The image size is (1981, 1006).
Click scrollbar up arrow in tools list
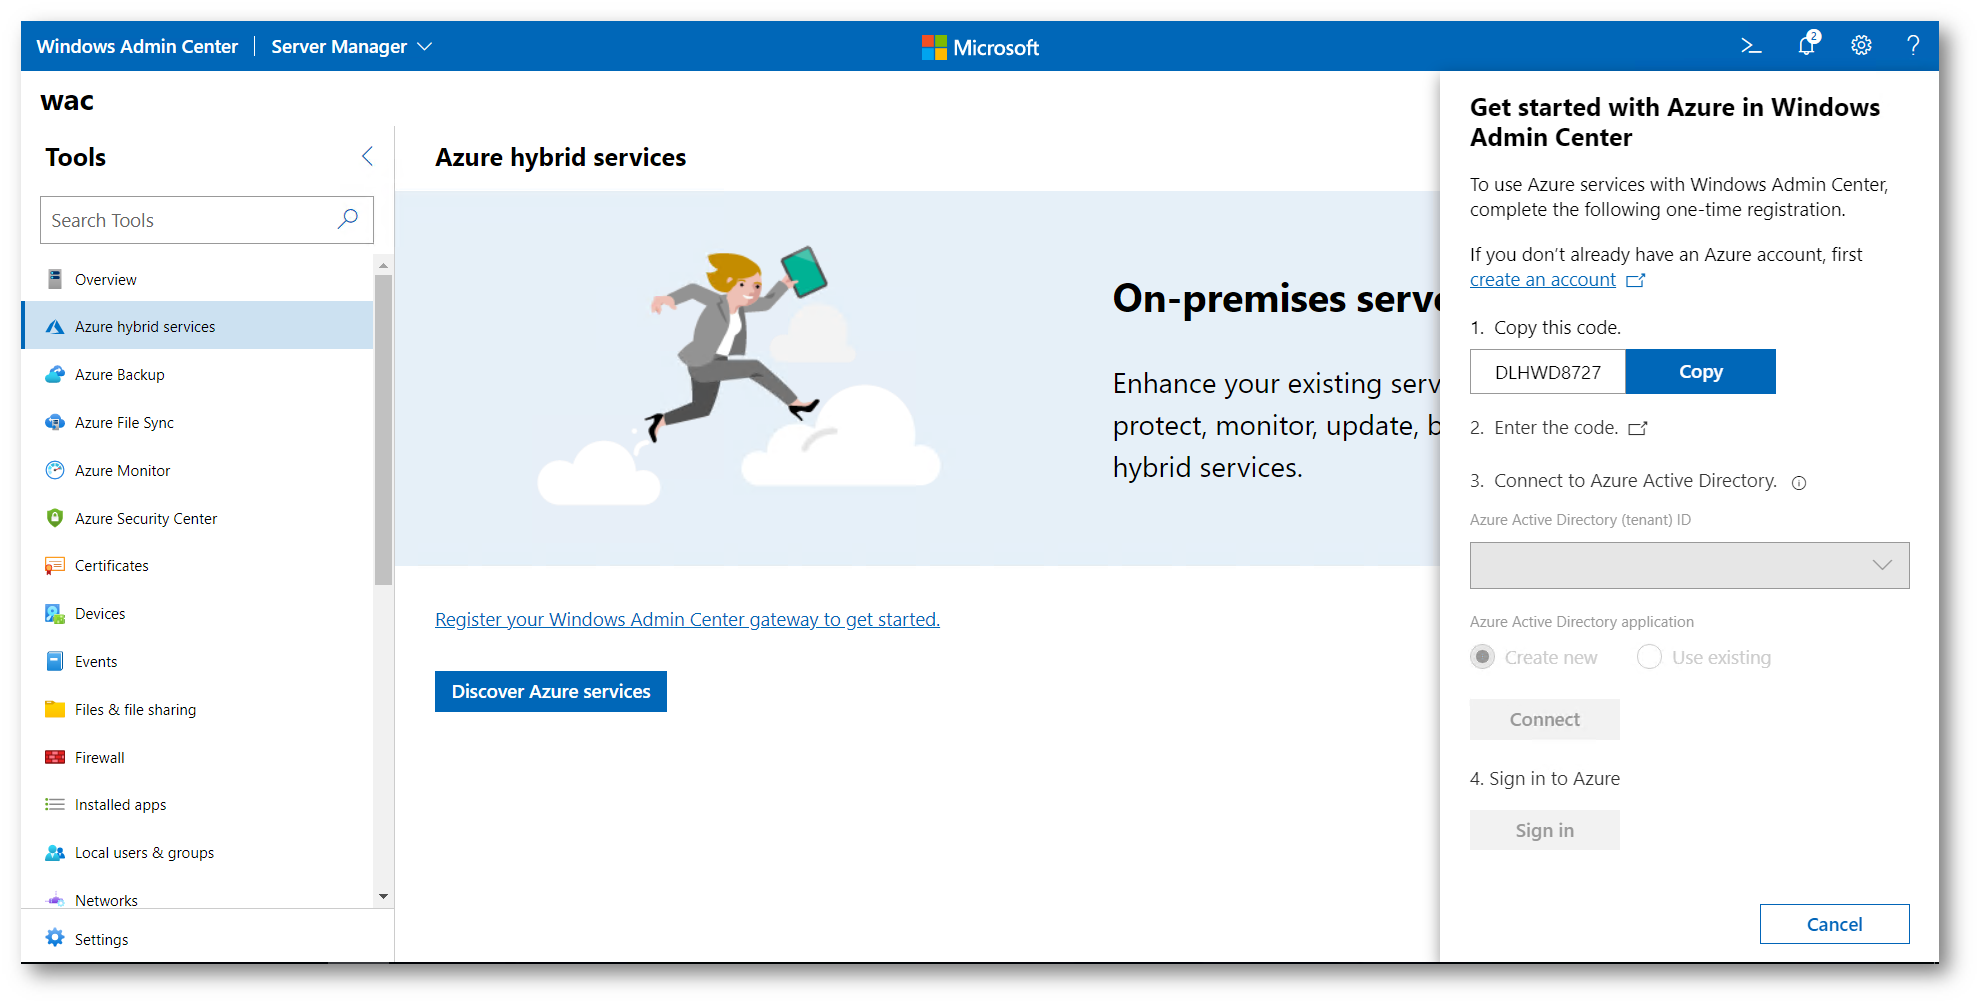[x=383, y=266]
